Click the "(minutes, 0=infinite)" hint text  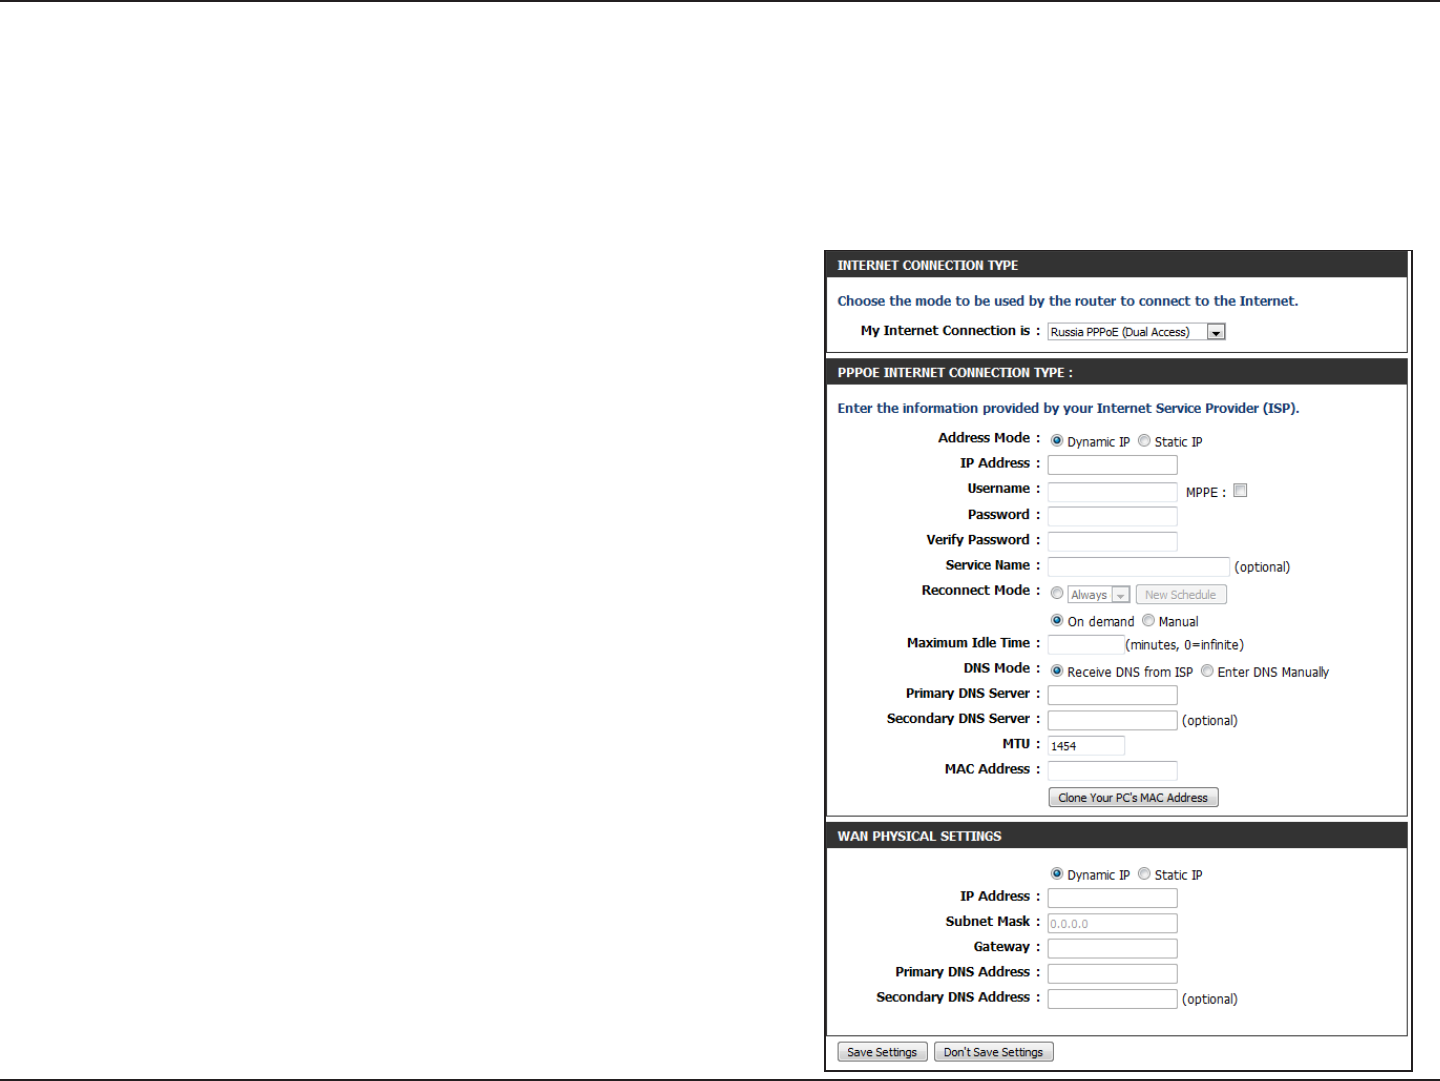(1185, 645)
